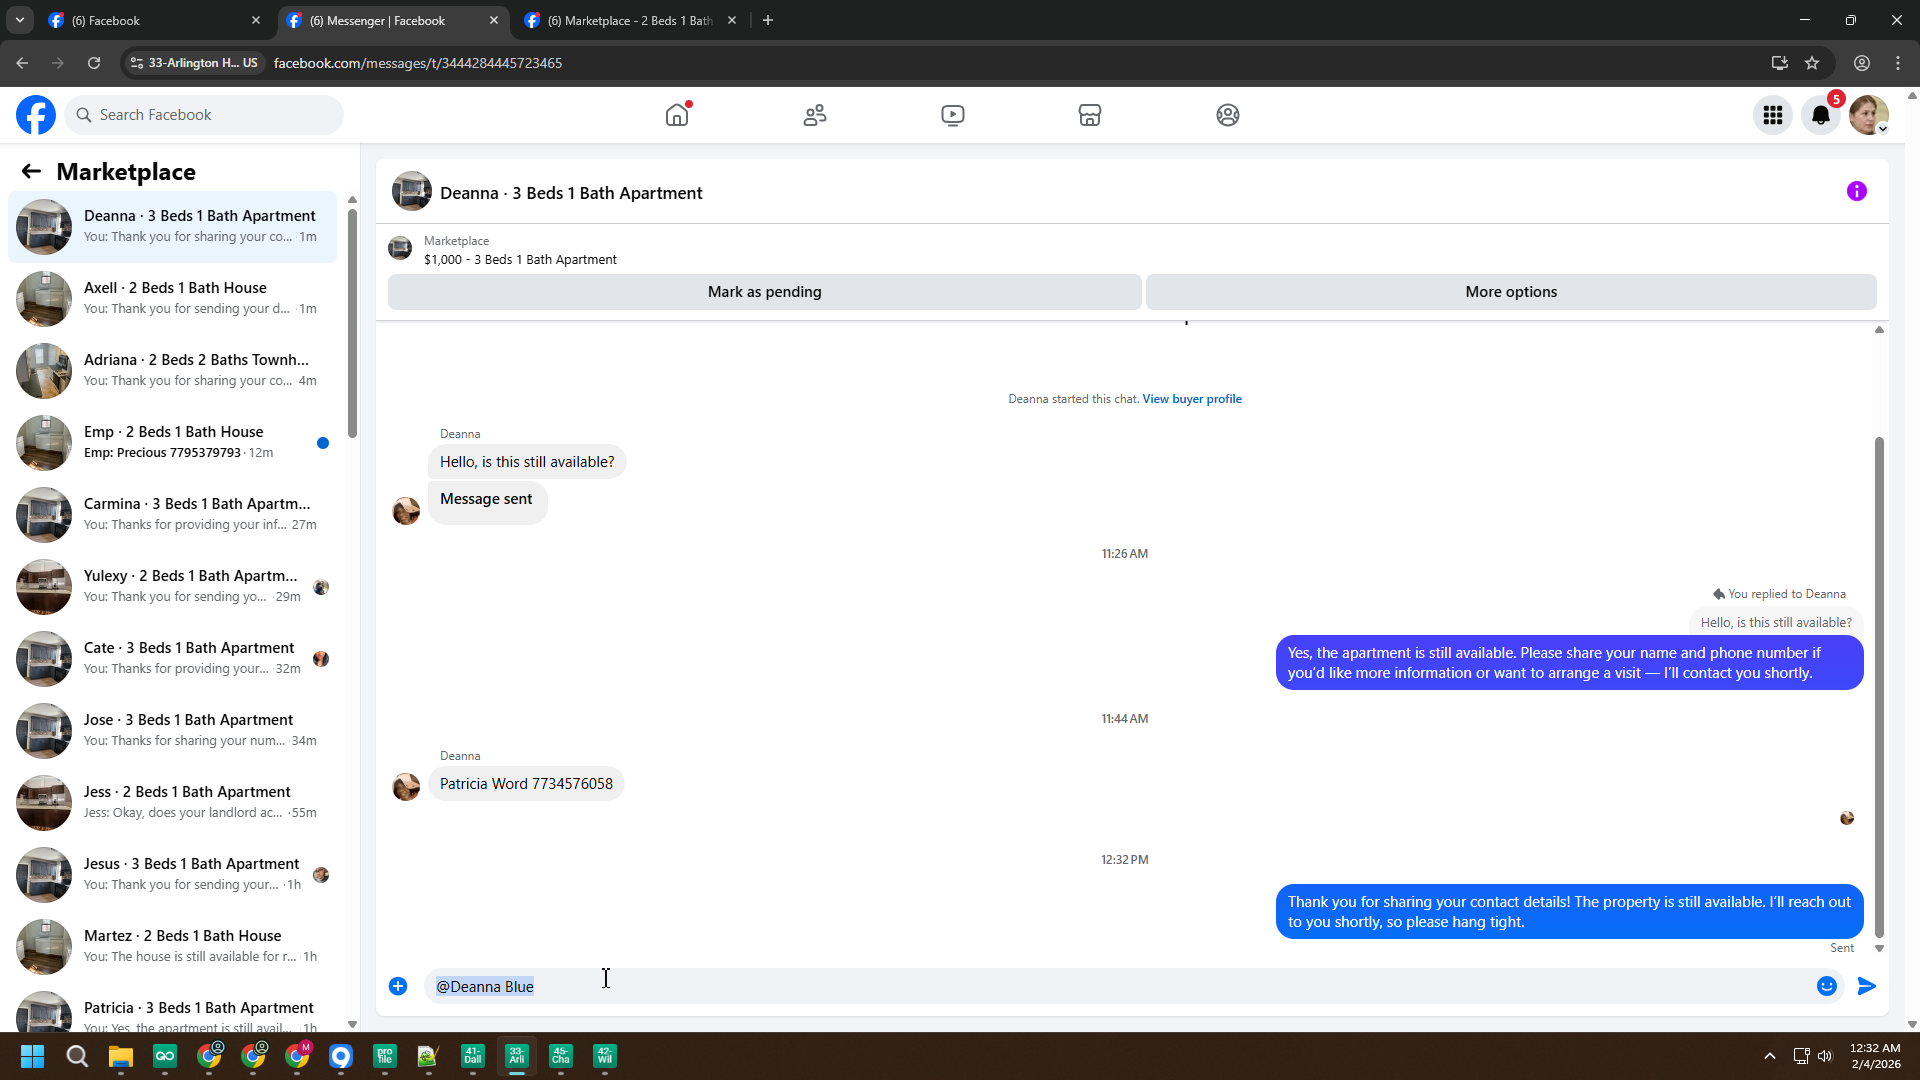Open the emoji picker in message box
The image size is (1920, 1080).
[1826, 986]
